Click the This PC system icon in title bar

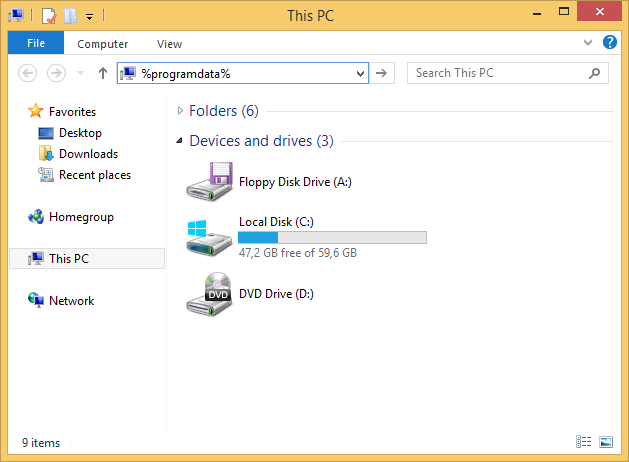(16, 16)
